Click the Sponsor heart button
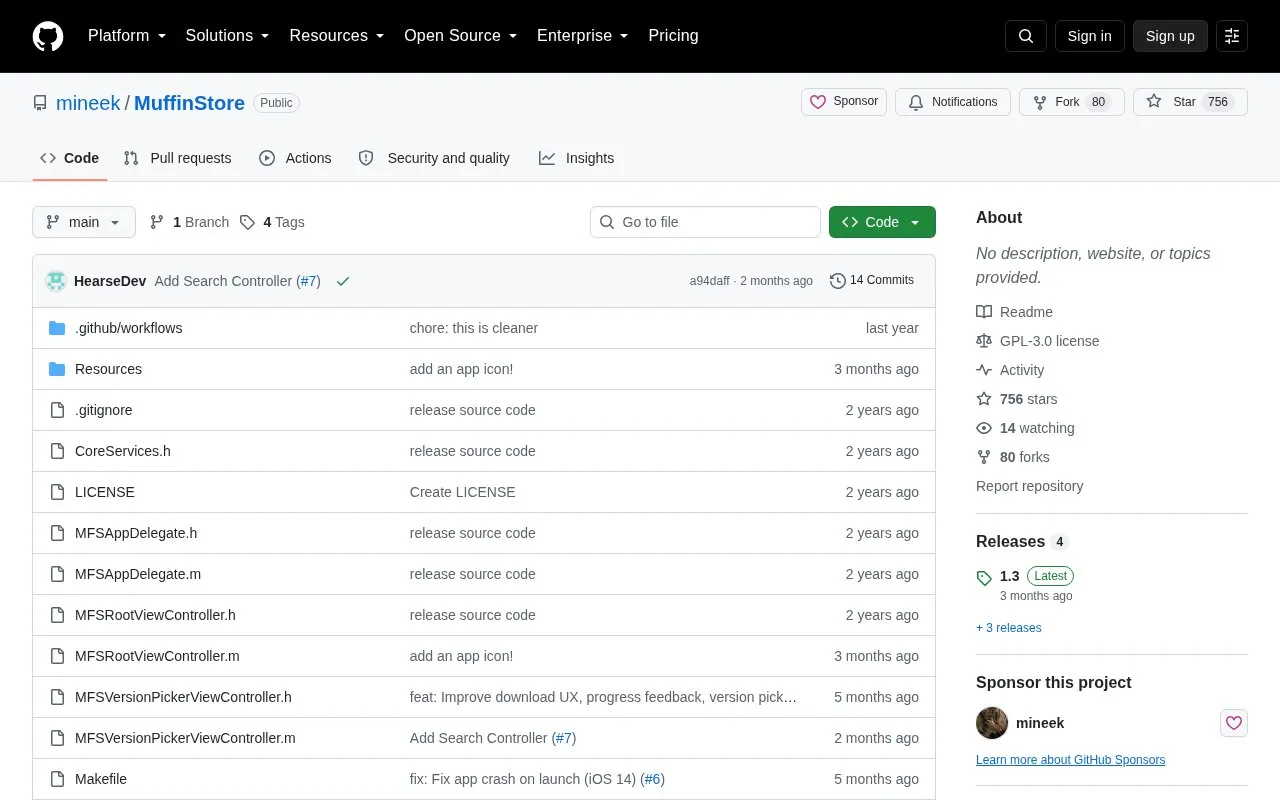The image size is (1280, 800). pyautogui.click(x=844, y=102)
